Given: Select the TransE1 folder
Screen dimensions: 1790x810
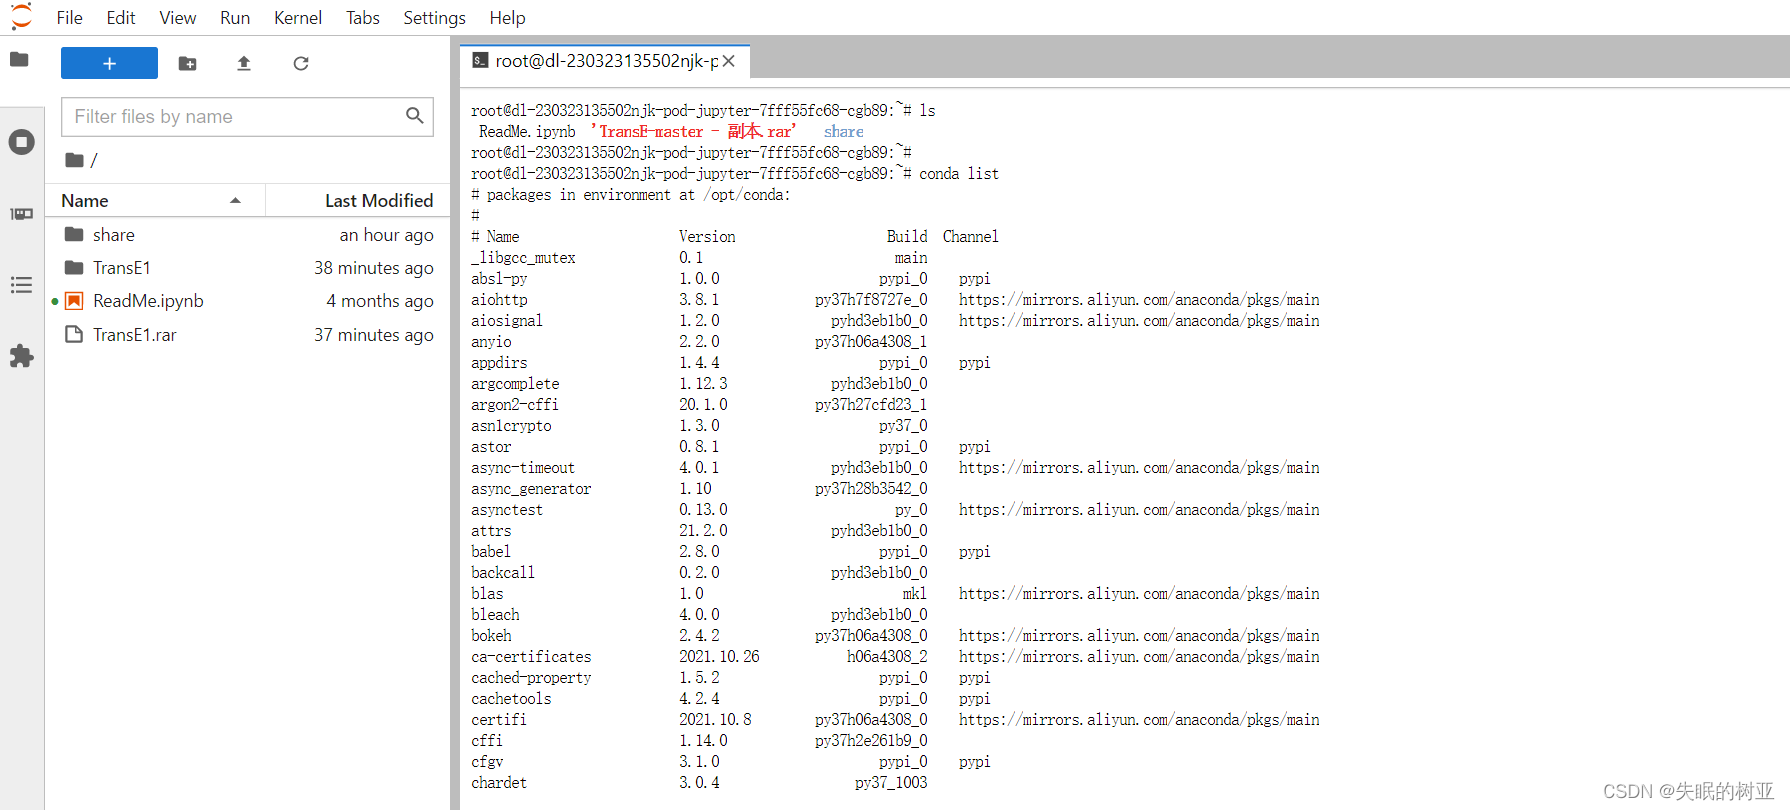Looking at the screenshot, I should [x=248, y=268].
